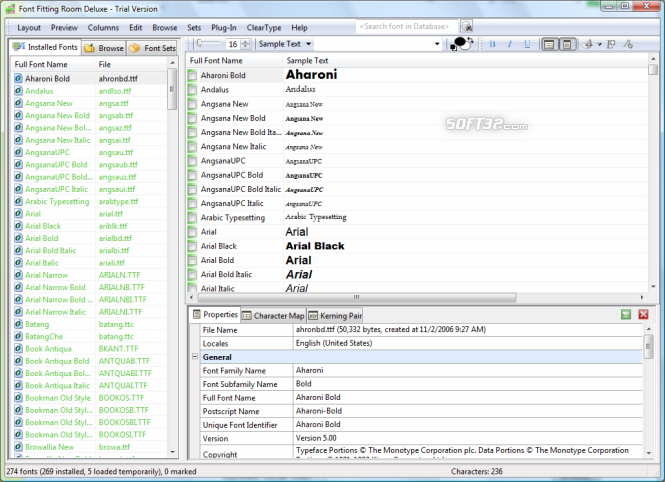Image resolution: width=665 pixels, height=482 pixels.
Task: Open the Preview menu
Action: (64, 28)
